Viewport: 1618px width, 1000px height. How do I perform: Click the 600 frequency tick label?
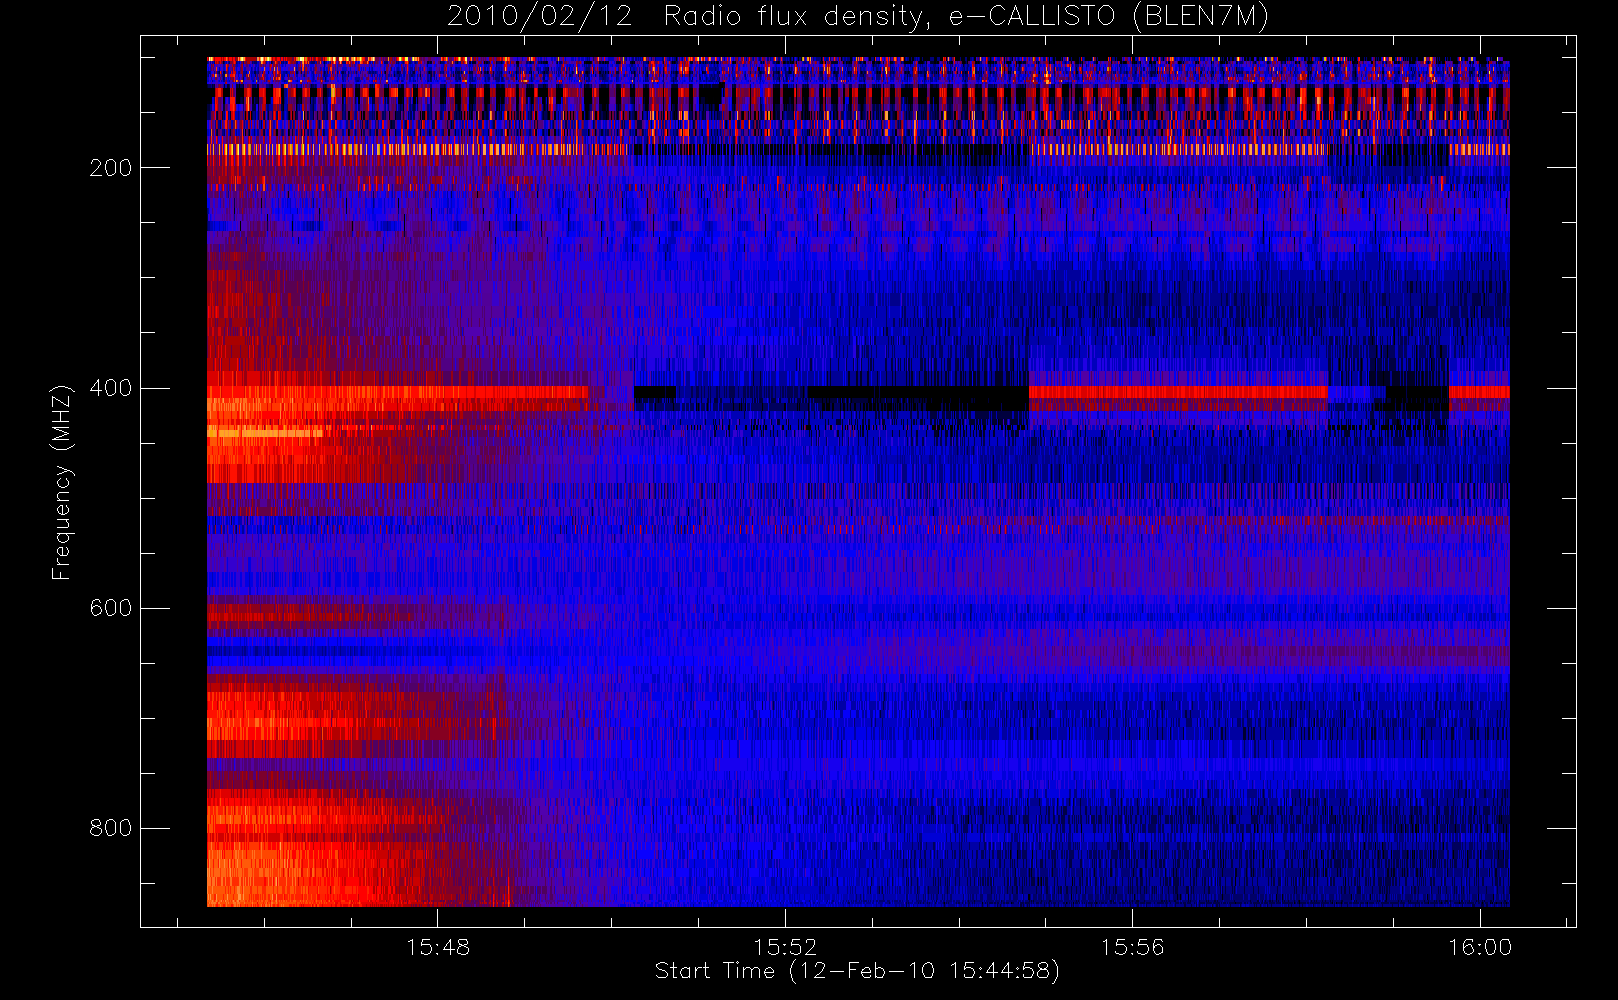point(111,608)
